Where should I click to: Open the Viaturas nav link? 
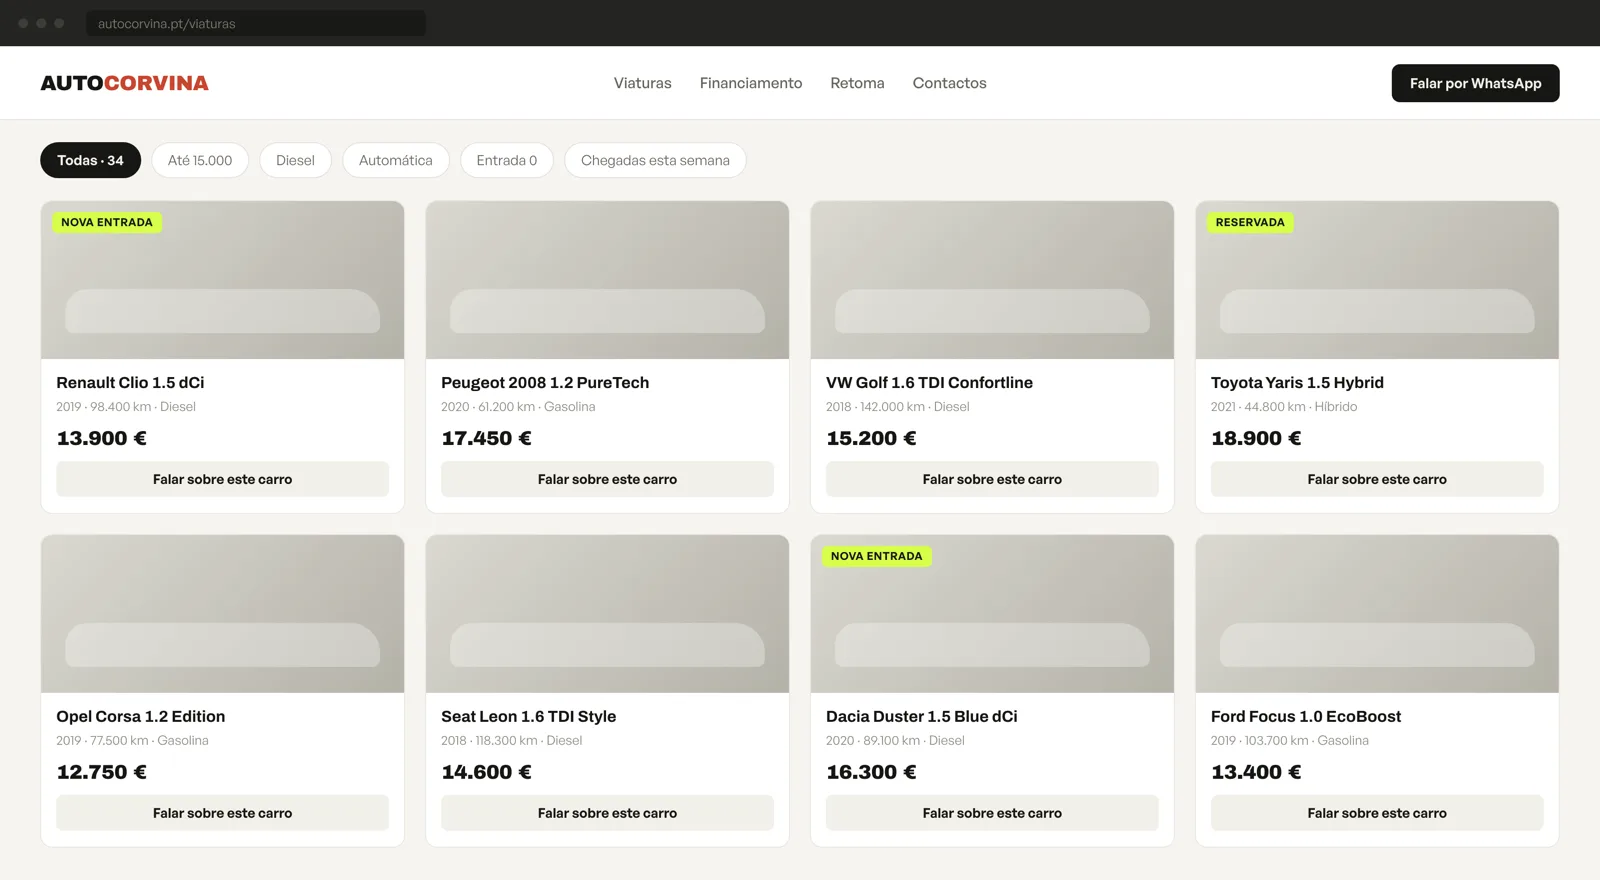tap(643, 83)
